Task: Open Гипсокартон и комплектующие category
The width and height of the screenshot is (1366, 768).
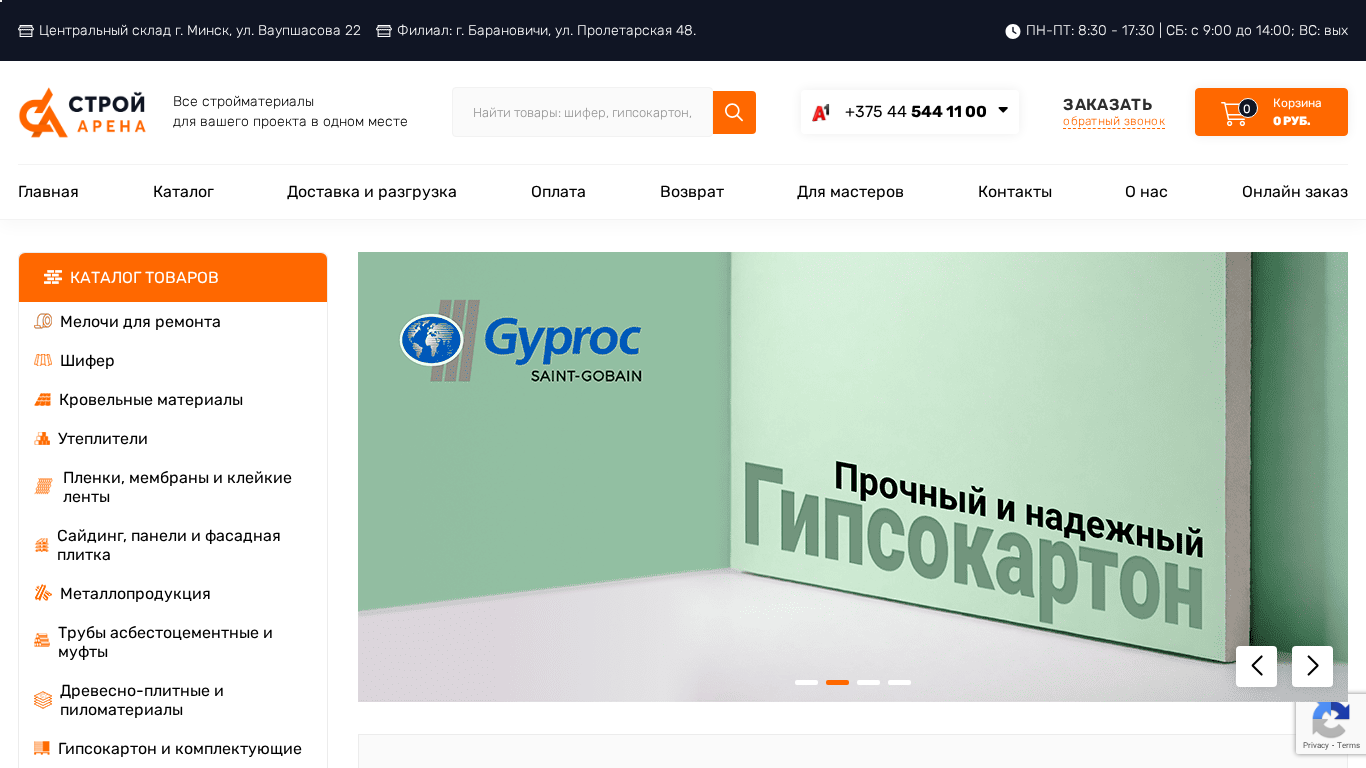Action: 180,749
